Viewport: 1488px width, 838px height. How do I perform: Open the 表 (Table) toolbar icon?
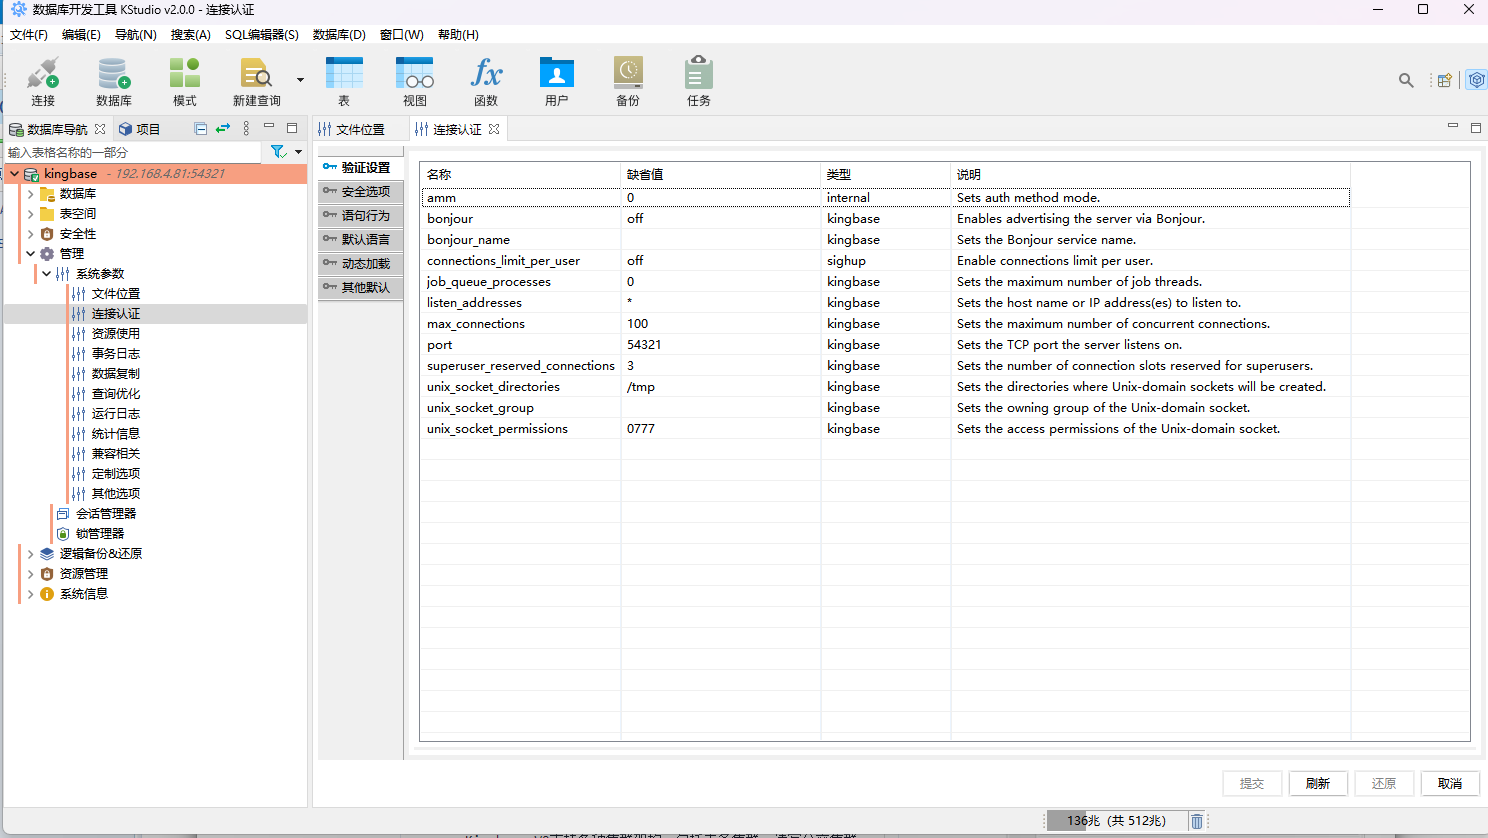pyautogui.click(x=344, y=74)
